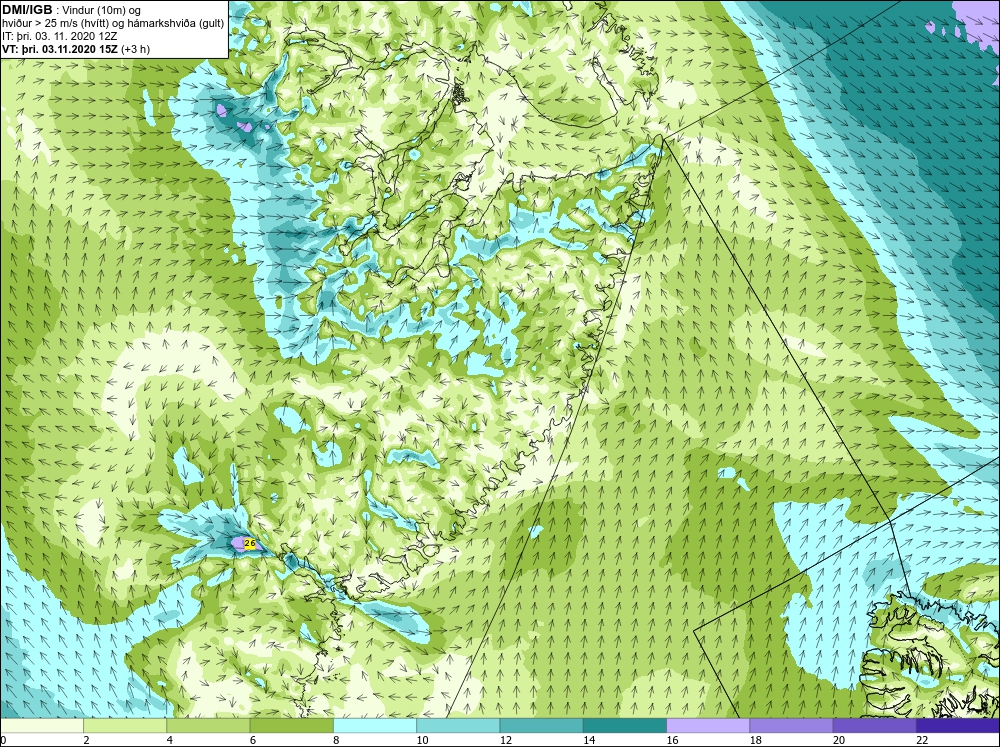Select the 10–12 m/s turquoise swatch
The width and height of the screenshot is (1000, 747).
(x=458, y=726)
